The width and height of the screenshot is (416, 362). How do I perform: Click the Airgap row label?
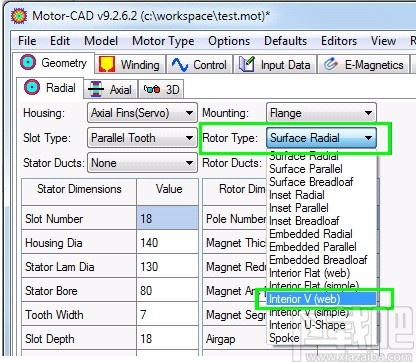tap(220, 339)
